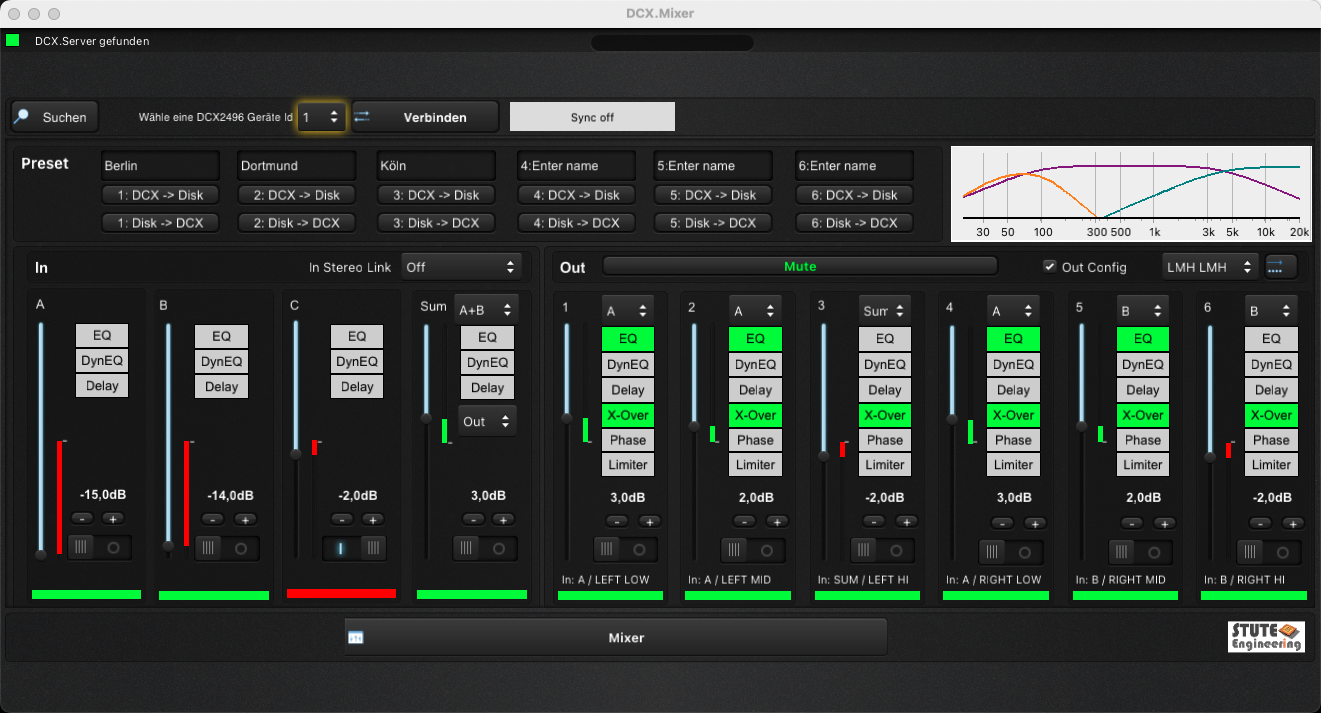Open output 4 source dropdown

(x=1013, y=311)
